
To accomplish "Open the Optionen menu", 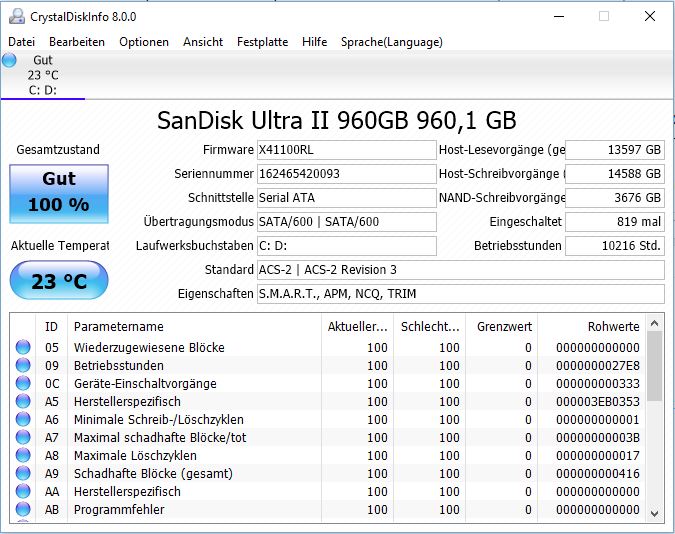I will [x=144, y=42].
